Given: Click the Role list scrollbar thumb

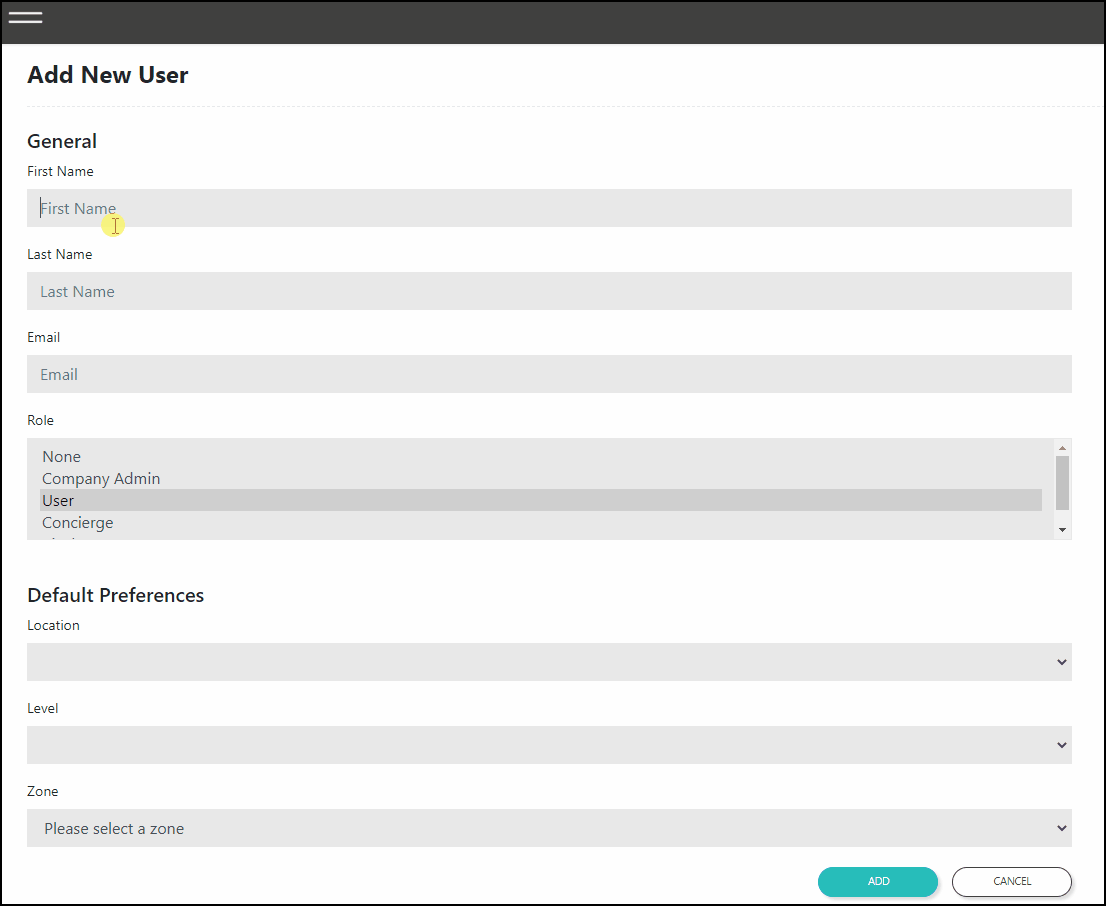Looking at the screenshot, I should (x=1062, y=483).
